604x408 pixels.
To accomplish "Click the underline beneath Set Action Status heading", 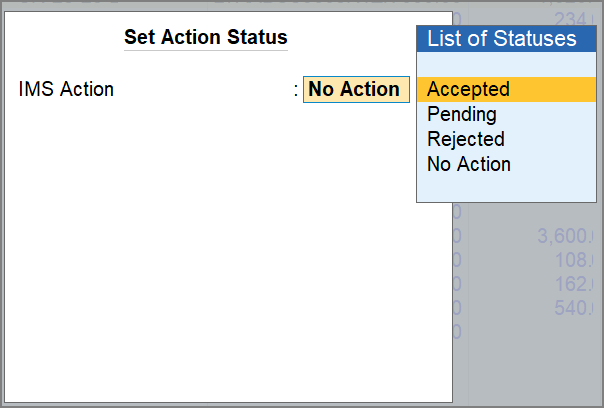I will (x=206, y=50).
